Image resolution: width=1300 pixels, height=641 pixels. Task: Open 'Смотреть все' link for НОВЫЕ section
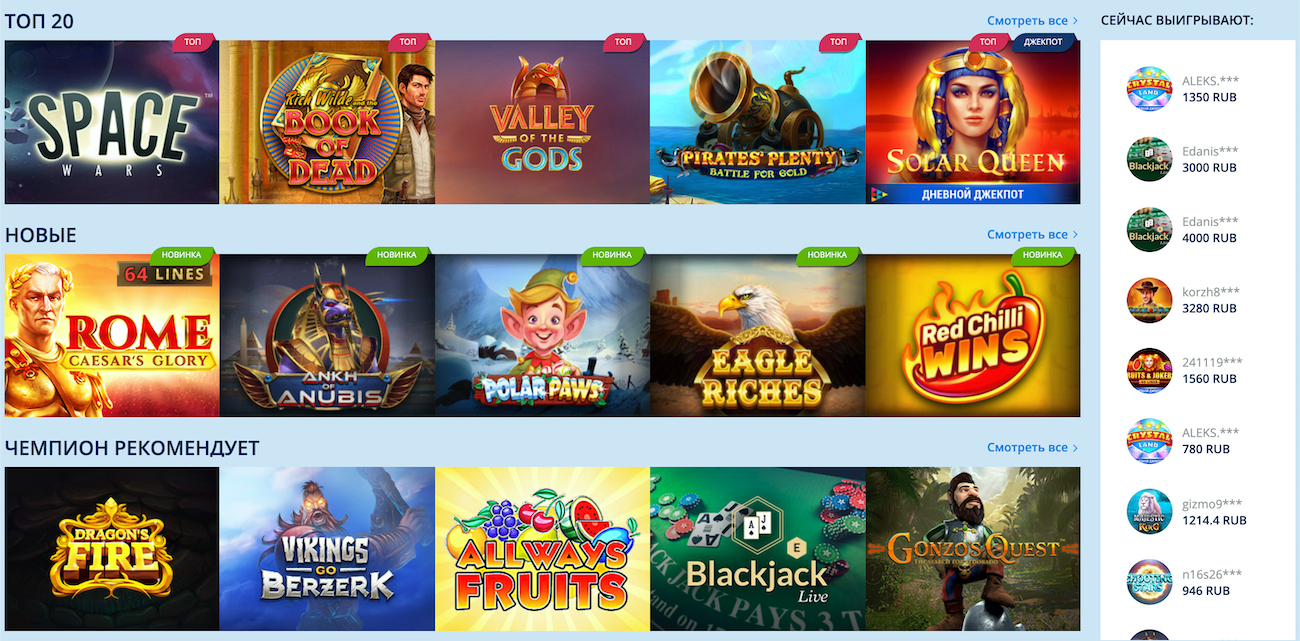point(1032,234)
